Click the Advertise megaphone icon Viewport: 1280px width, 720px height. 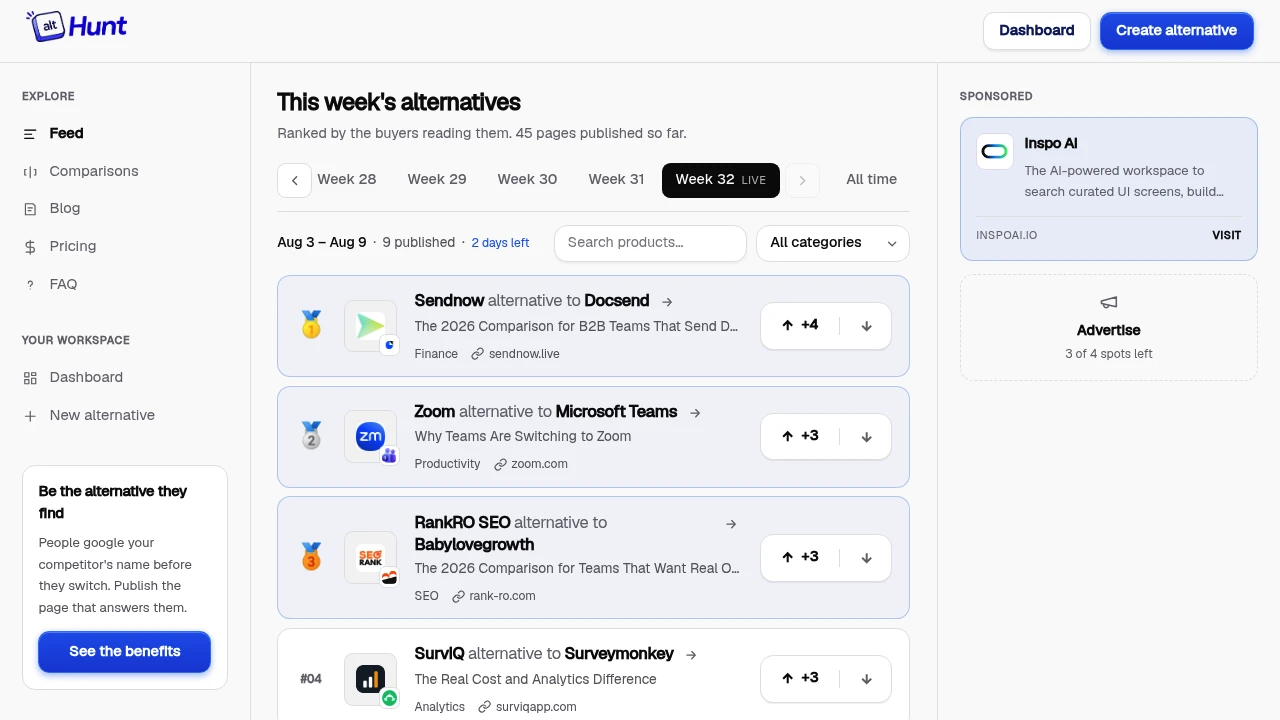[1109, 303]
